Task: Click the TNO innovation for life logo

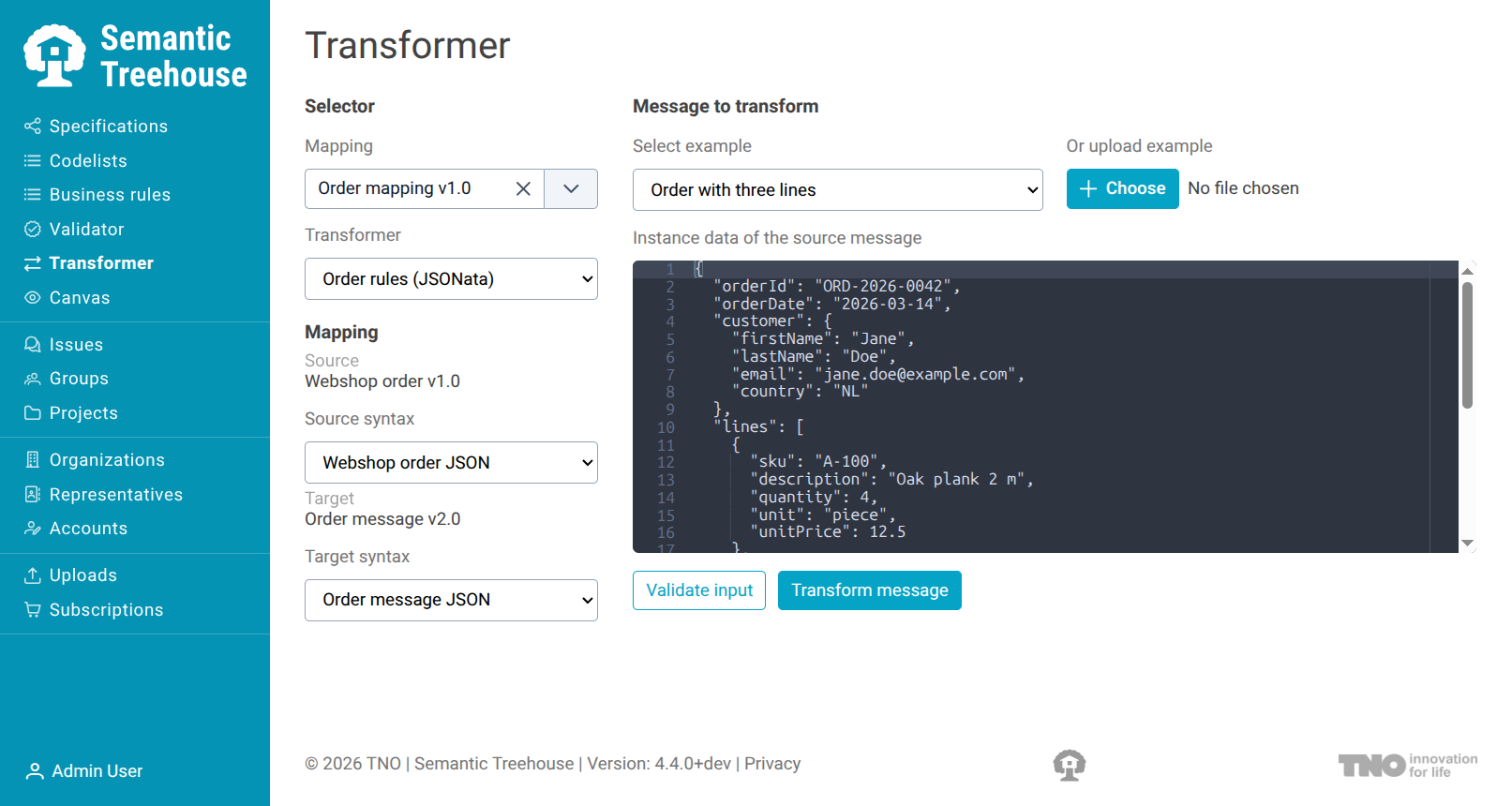Action: click(1408, 765)
